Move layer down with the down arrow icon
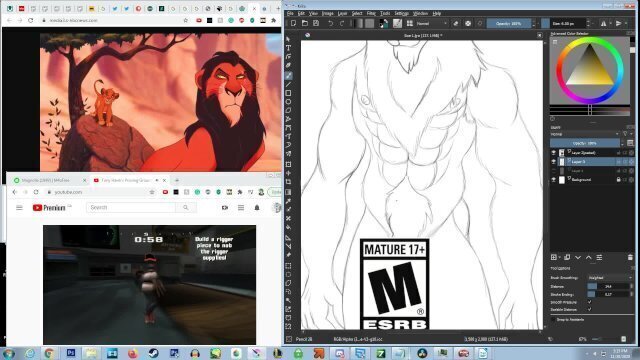 tap(578, 258)
